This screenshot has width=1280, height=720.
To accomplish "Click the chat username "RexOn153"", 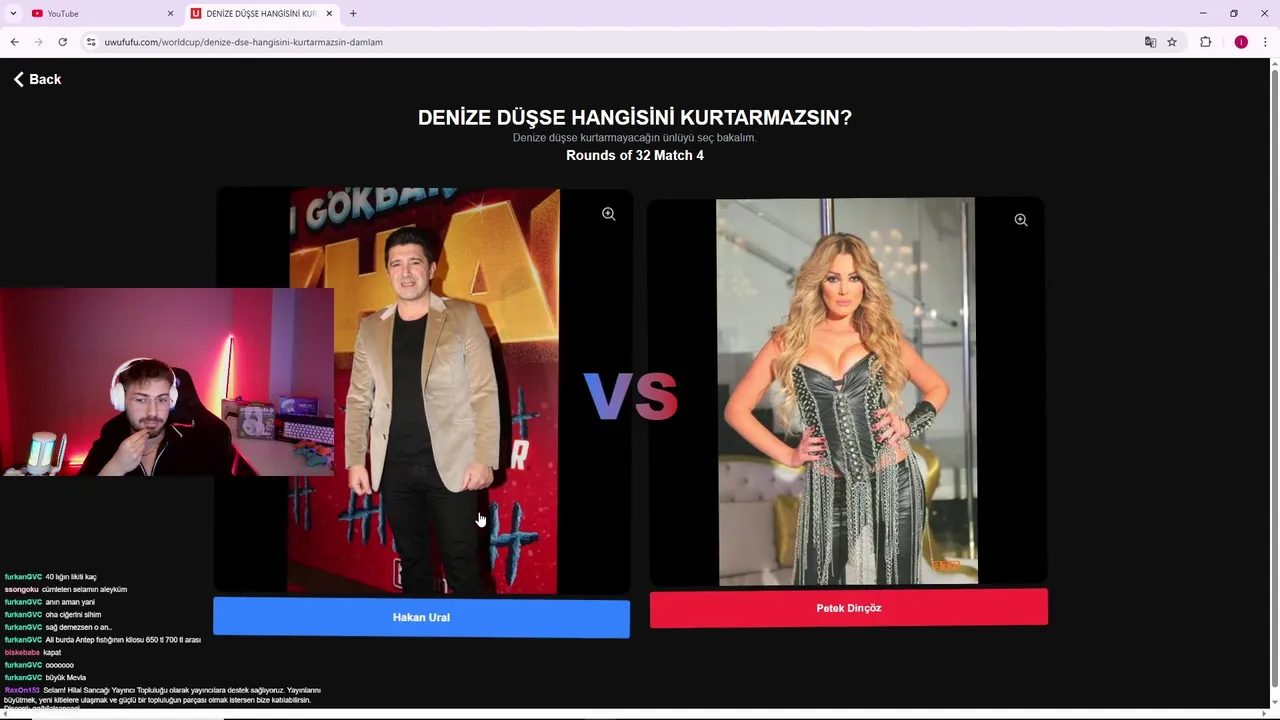I will 22,690.
